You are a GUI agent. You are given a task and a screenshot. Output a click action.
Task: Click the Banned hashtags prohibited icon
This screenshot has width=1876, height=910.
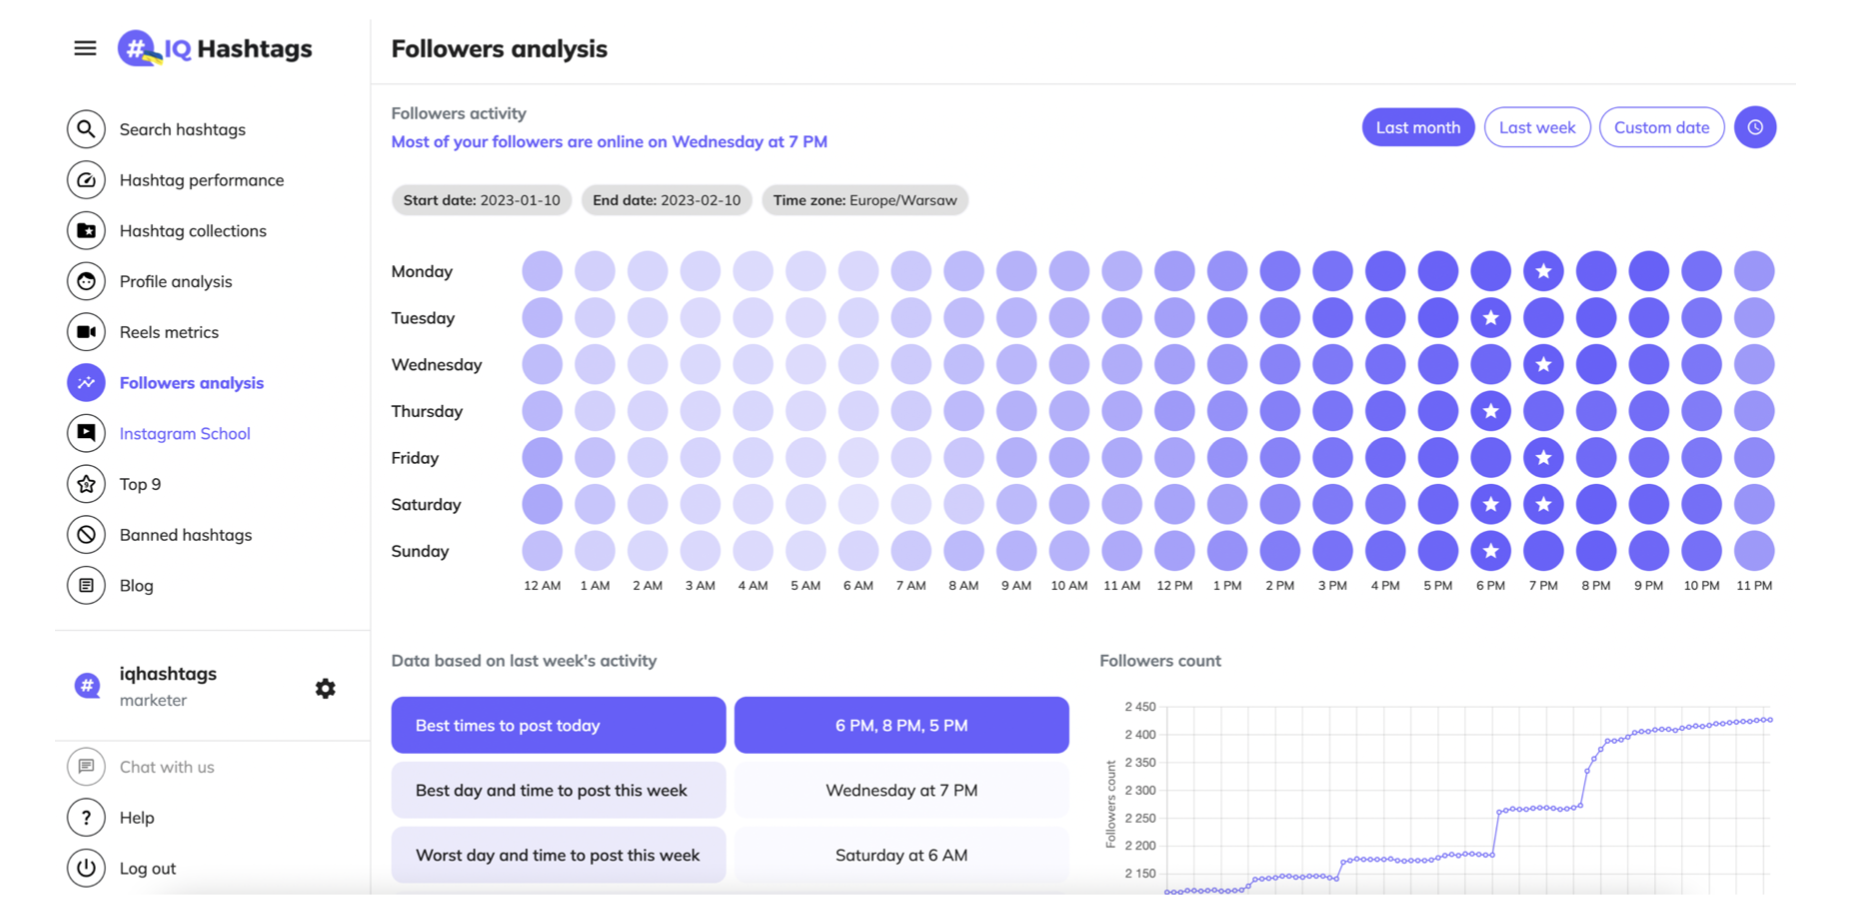tap(86, 535)
